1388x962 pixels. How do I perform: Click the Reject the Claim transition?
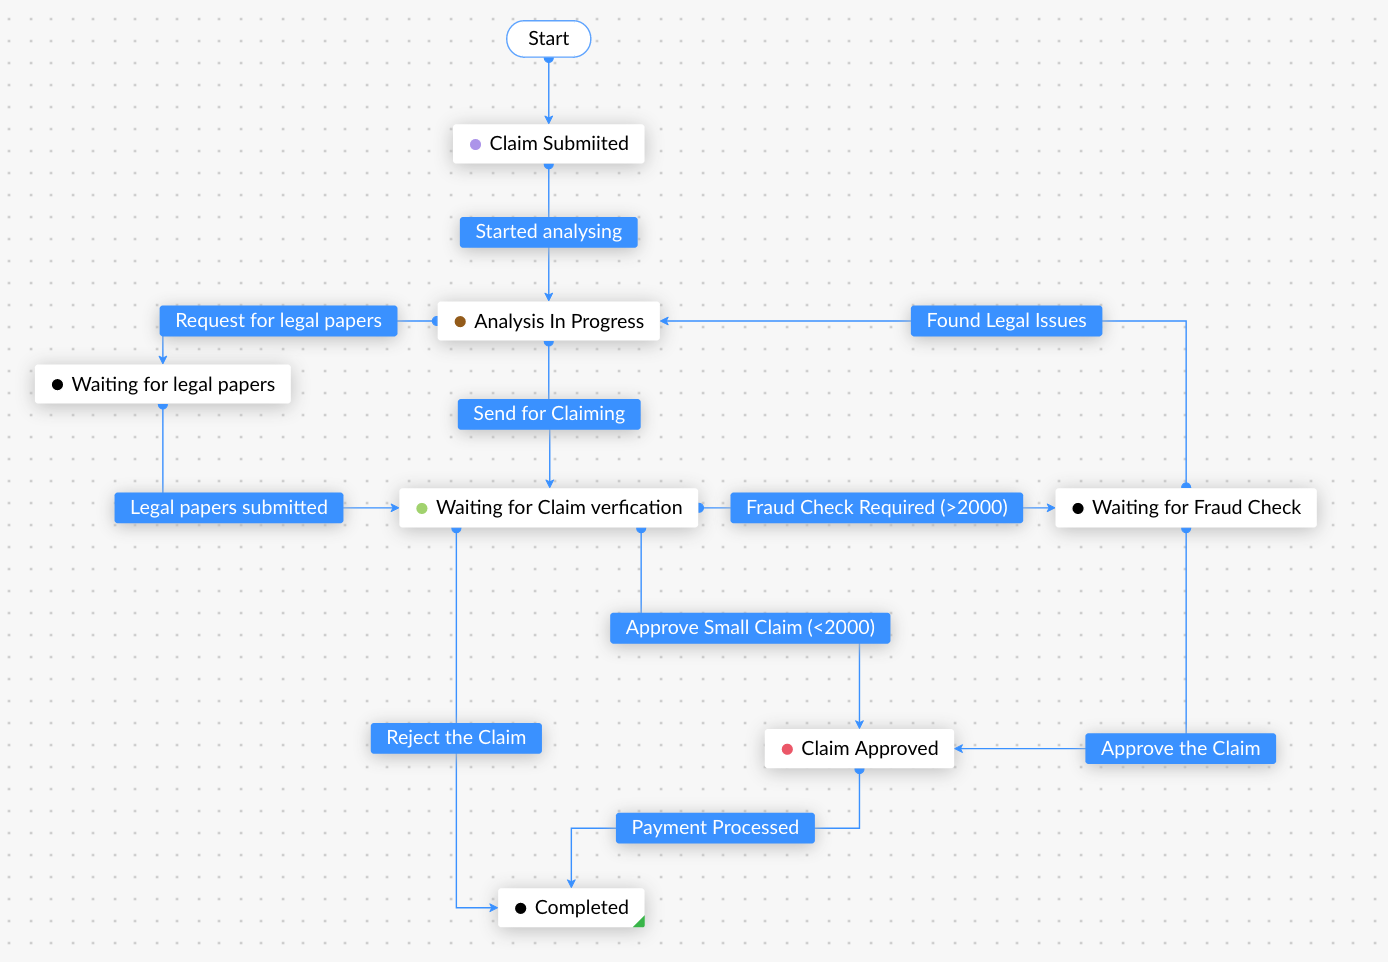click(x=456, y=738)
